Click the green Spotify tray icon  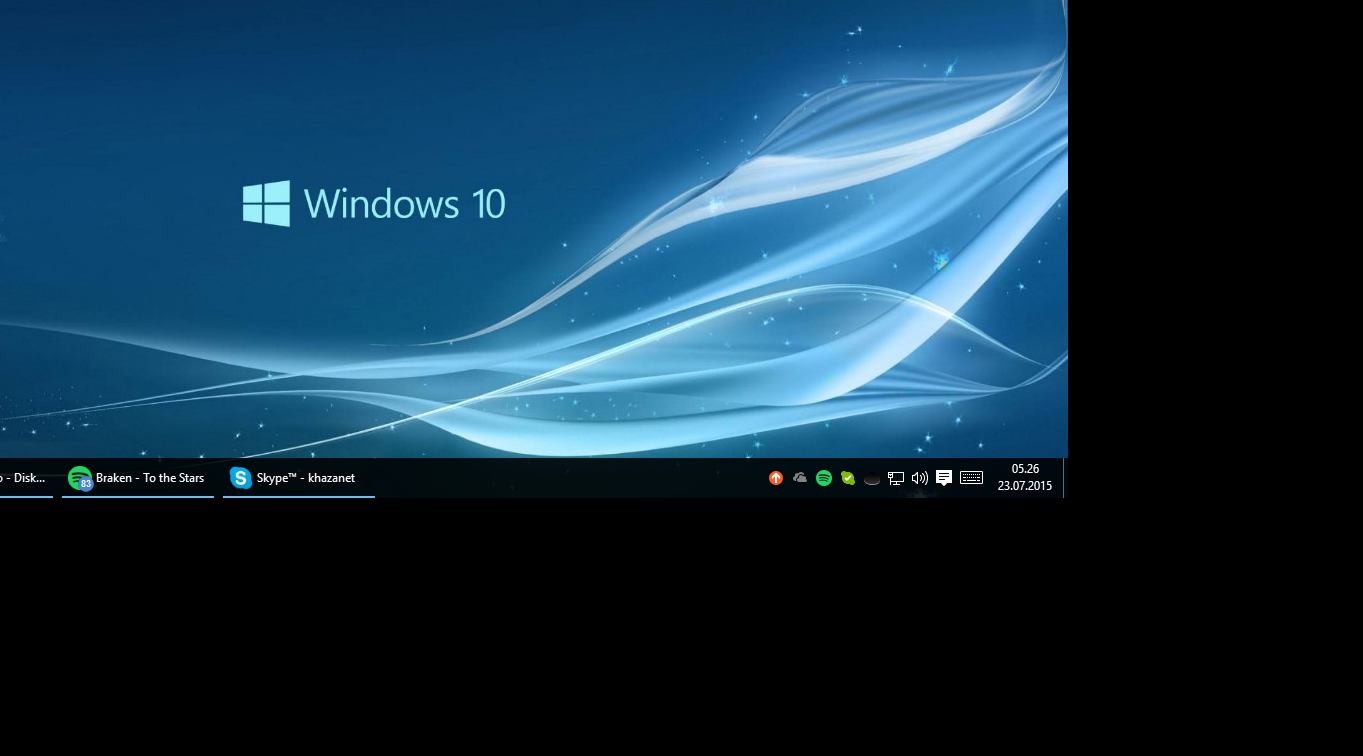pos(824,478)
